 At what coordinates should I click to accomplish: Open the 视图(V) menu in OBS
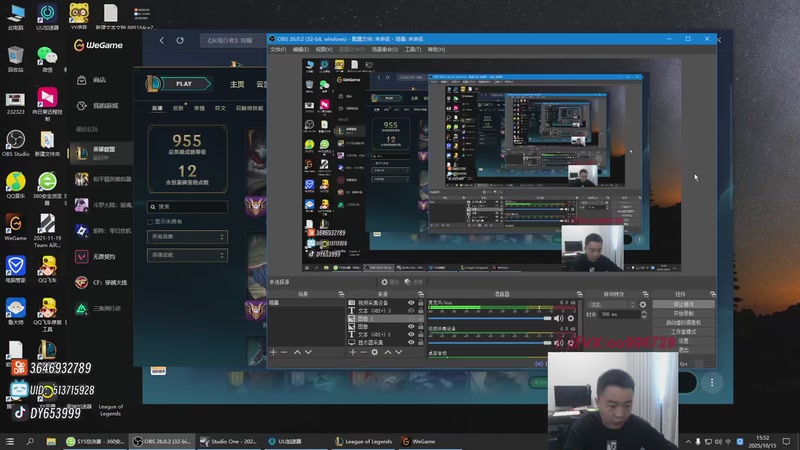(x=324, y=49)
